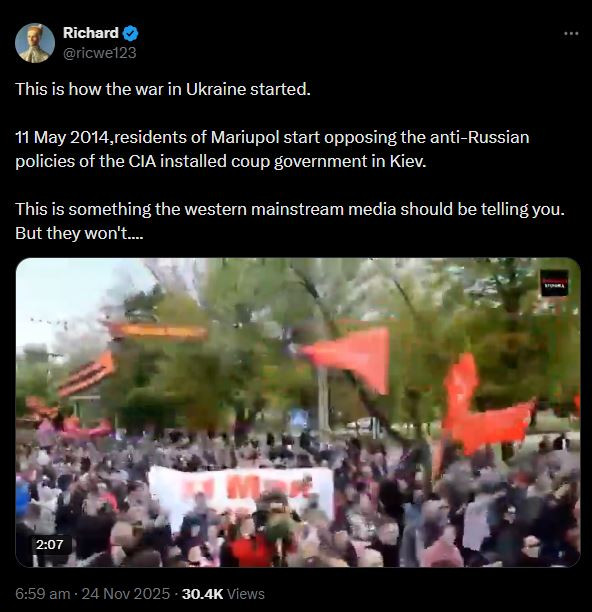Screen dimensions: 592x612
Task: View the 30.4K view count analytics
Action: (202, 594)
